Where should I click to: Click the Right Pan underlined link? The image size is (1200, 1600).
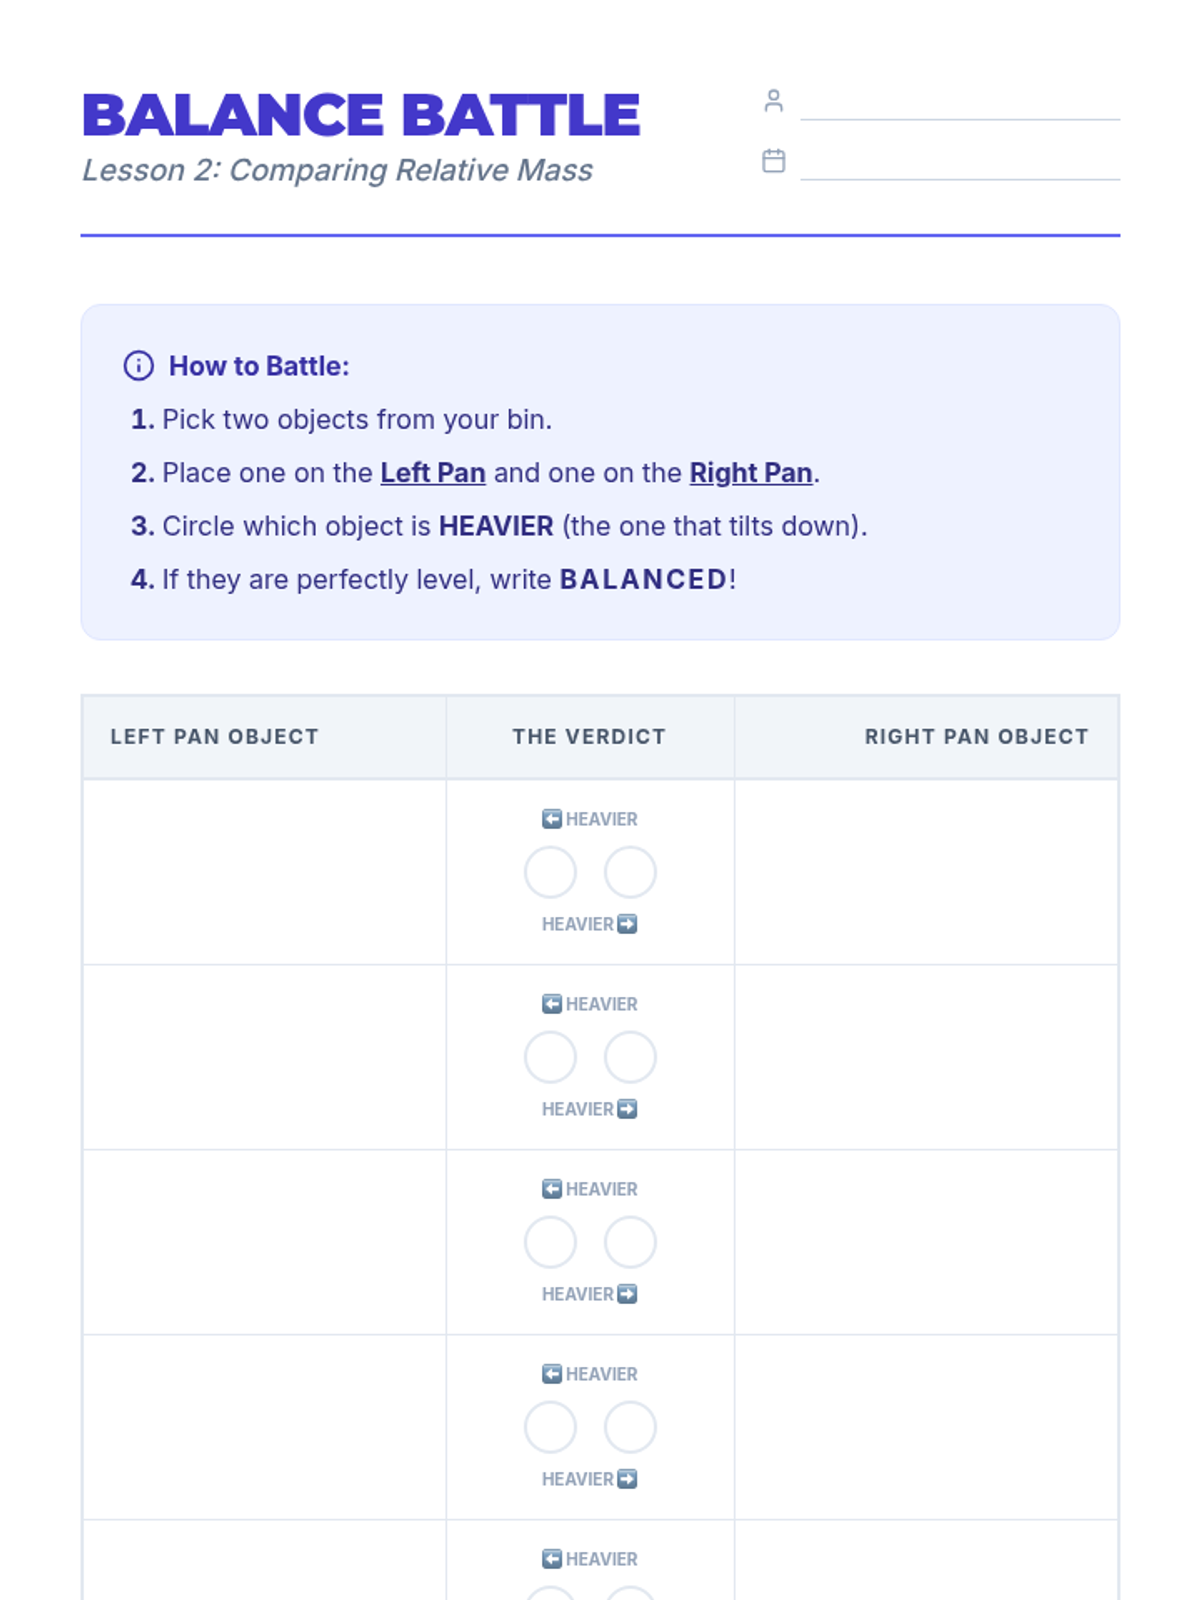coord(750,473)
